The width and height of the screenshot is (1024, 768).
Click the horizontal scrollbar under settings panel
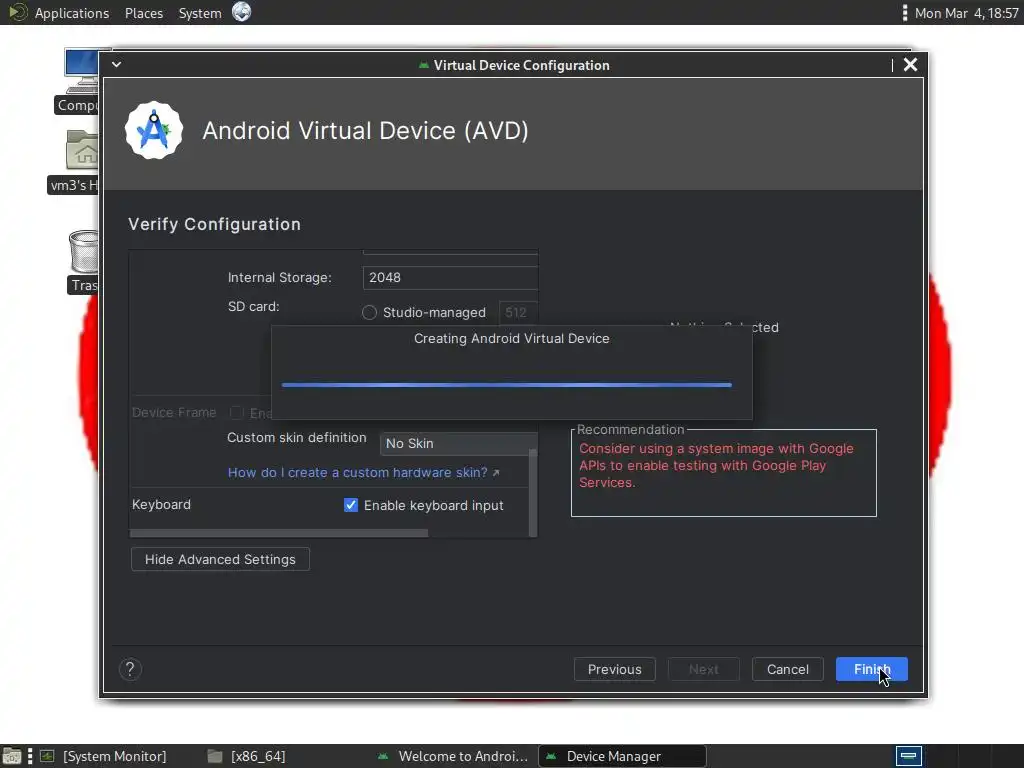[279, 533]
